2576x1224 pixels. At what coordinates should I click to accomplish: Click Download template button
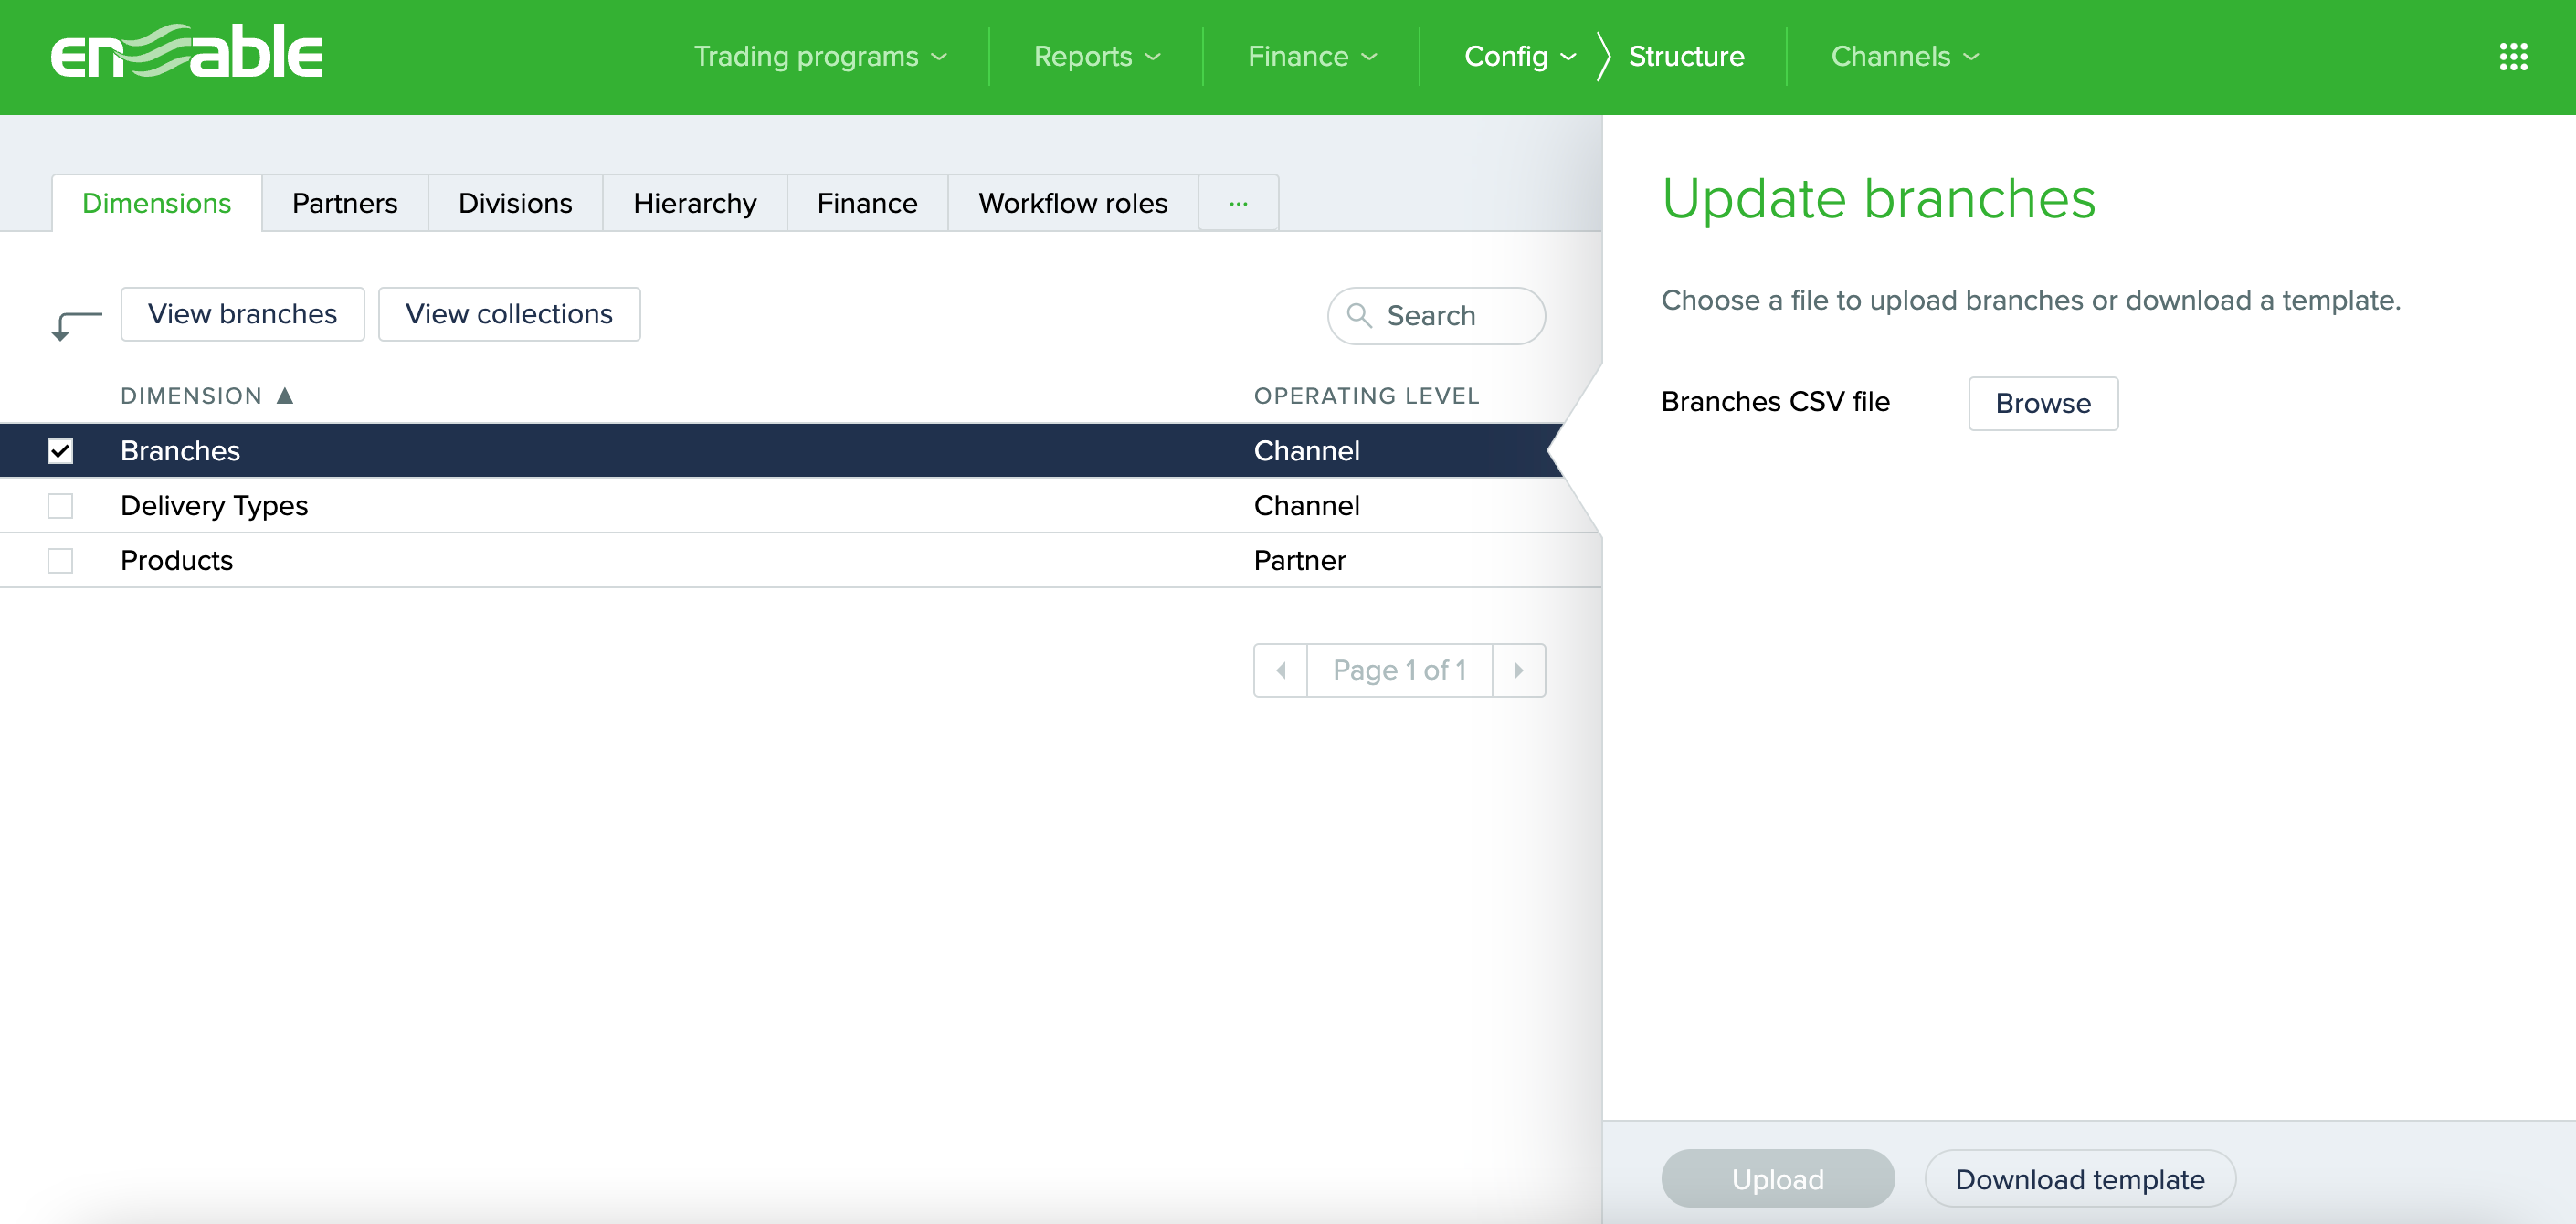[2079, 1179]
